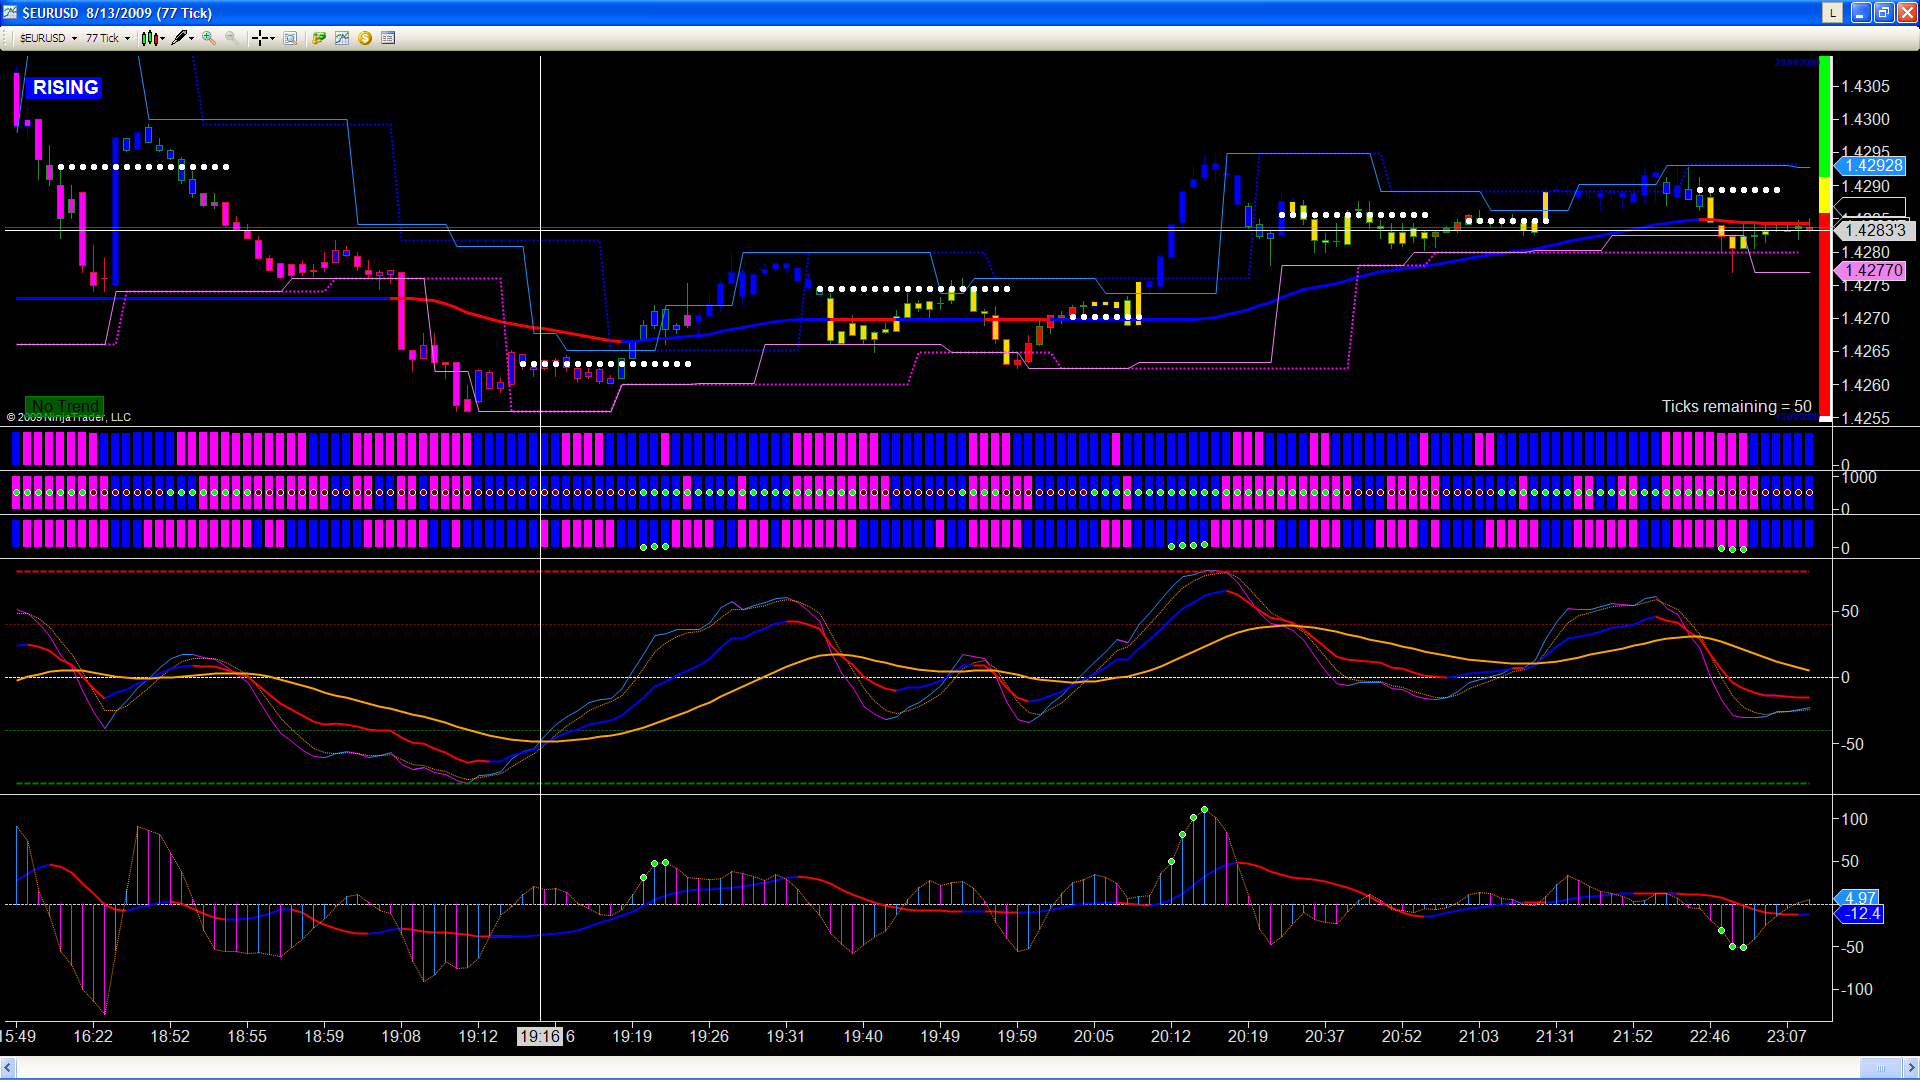
Task: Click the -12.4 indicator value marker
Action: (1860, 914)
